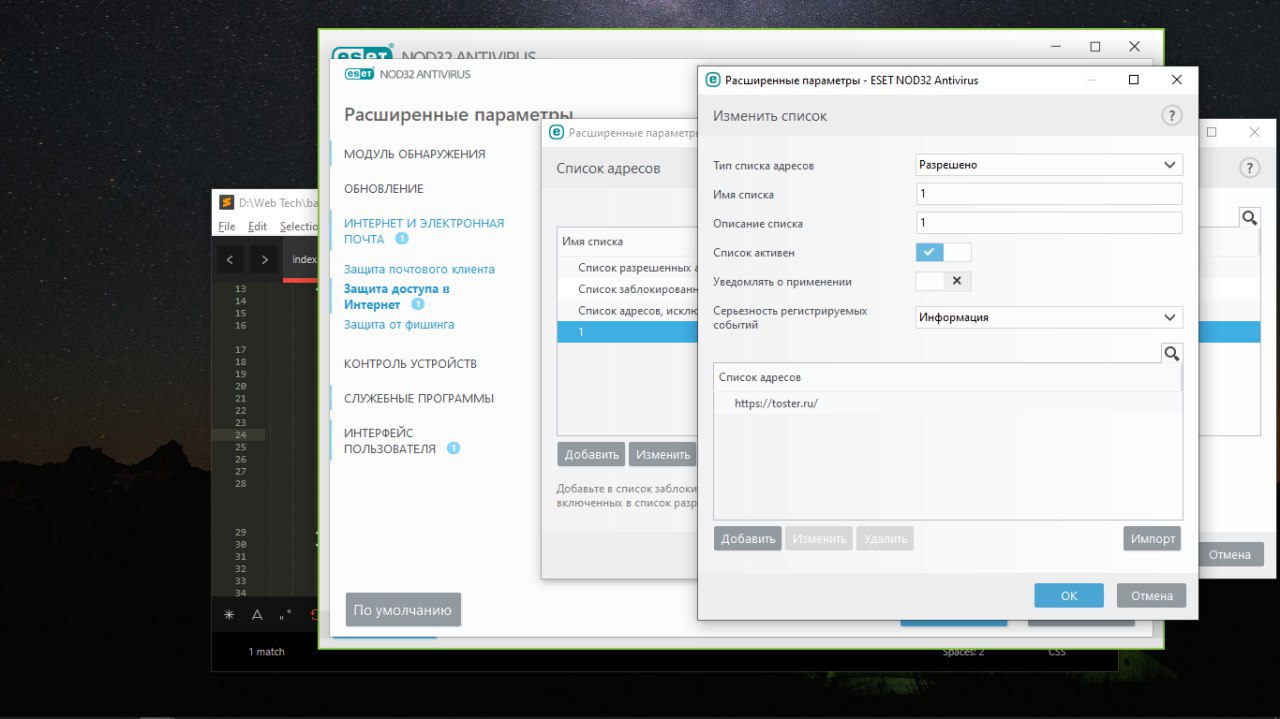Image resolution: width=1280 pixels, height=719 pixels.
Task: Click the search magnifier above Список адресов table
Action: coord(1171,353)
